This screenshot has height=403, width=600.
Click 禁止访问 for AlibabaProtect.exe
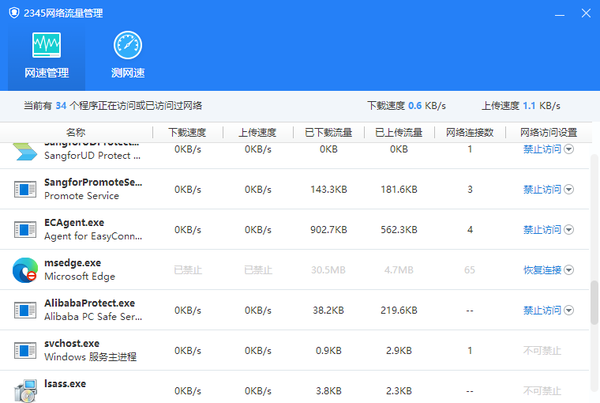tap(542, 309)
